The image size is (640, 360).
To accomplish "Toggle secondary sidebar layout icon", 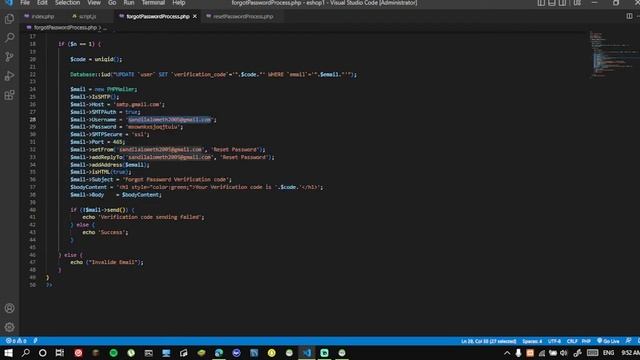I will [x=562, y=3].
